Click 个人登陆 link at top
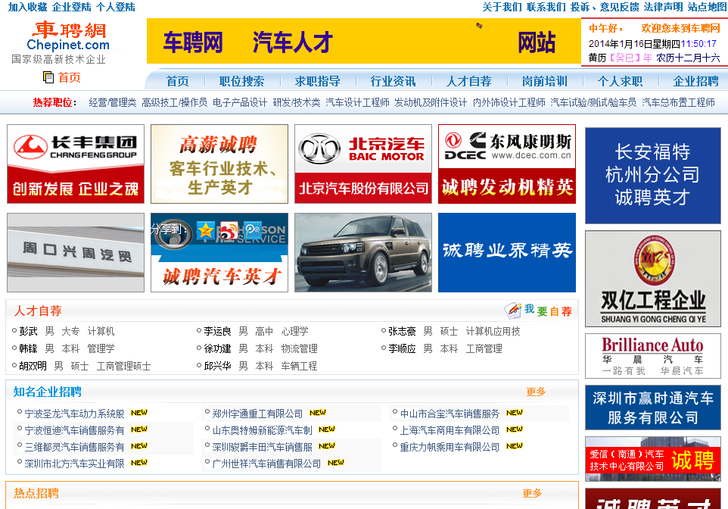Image resolution: width=728 pixels, height=509 pixels. 116,7
